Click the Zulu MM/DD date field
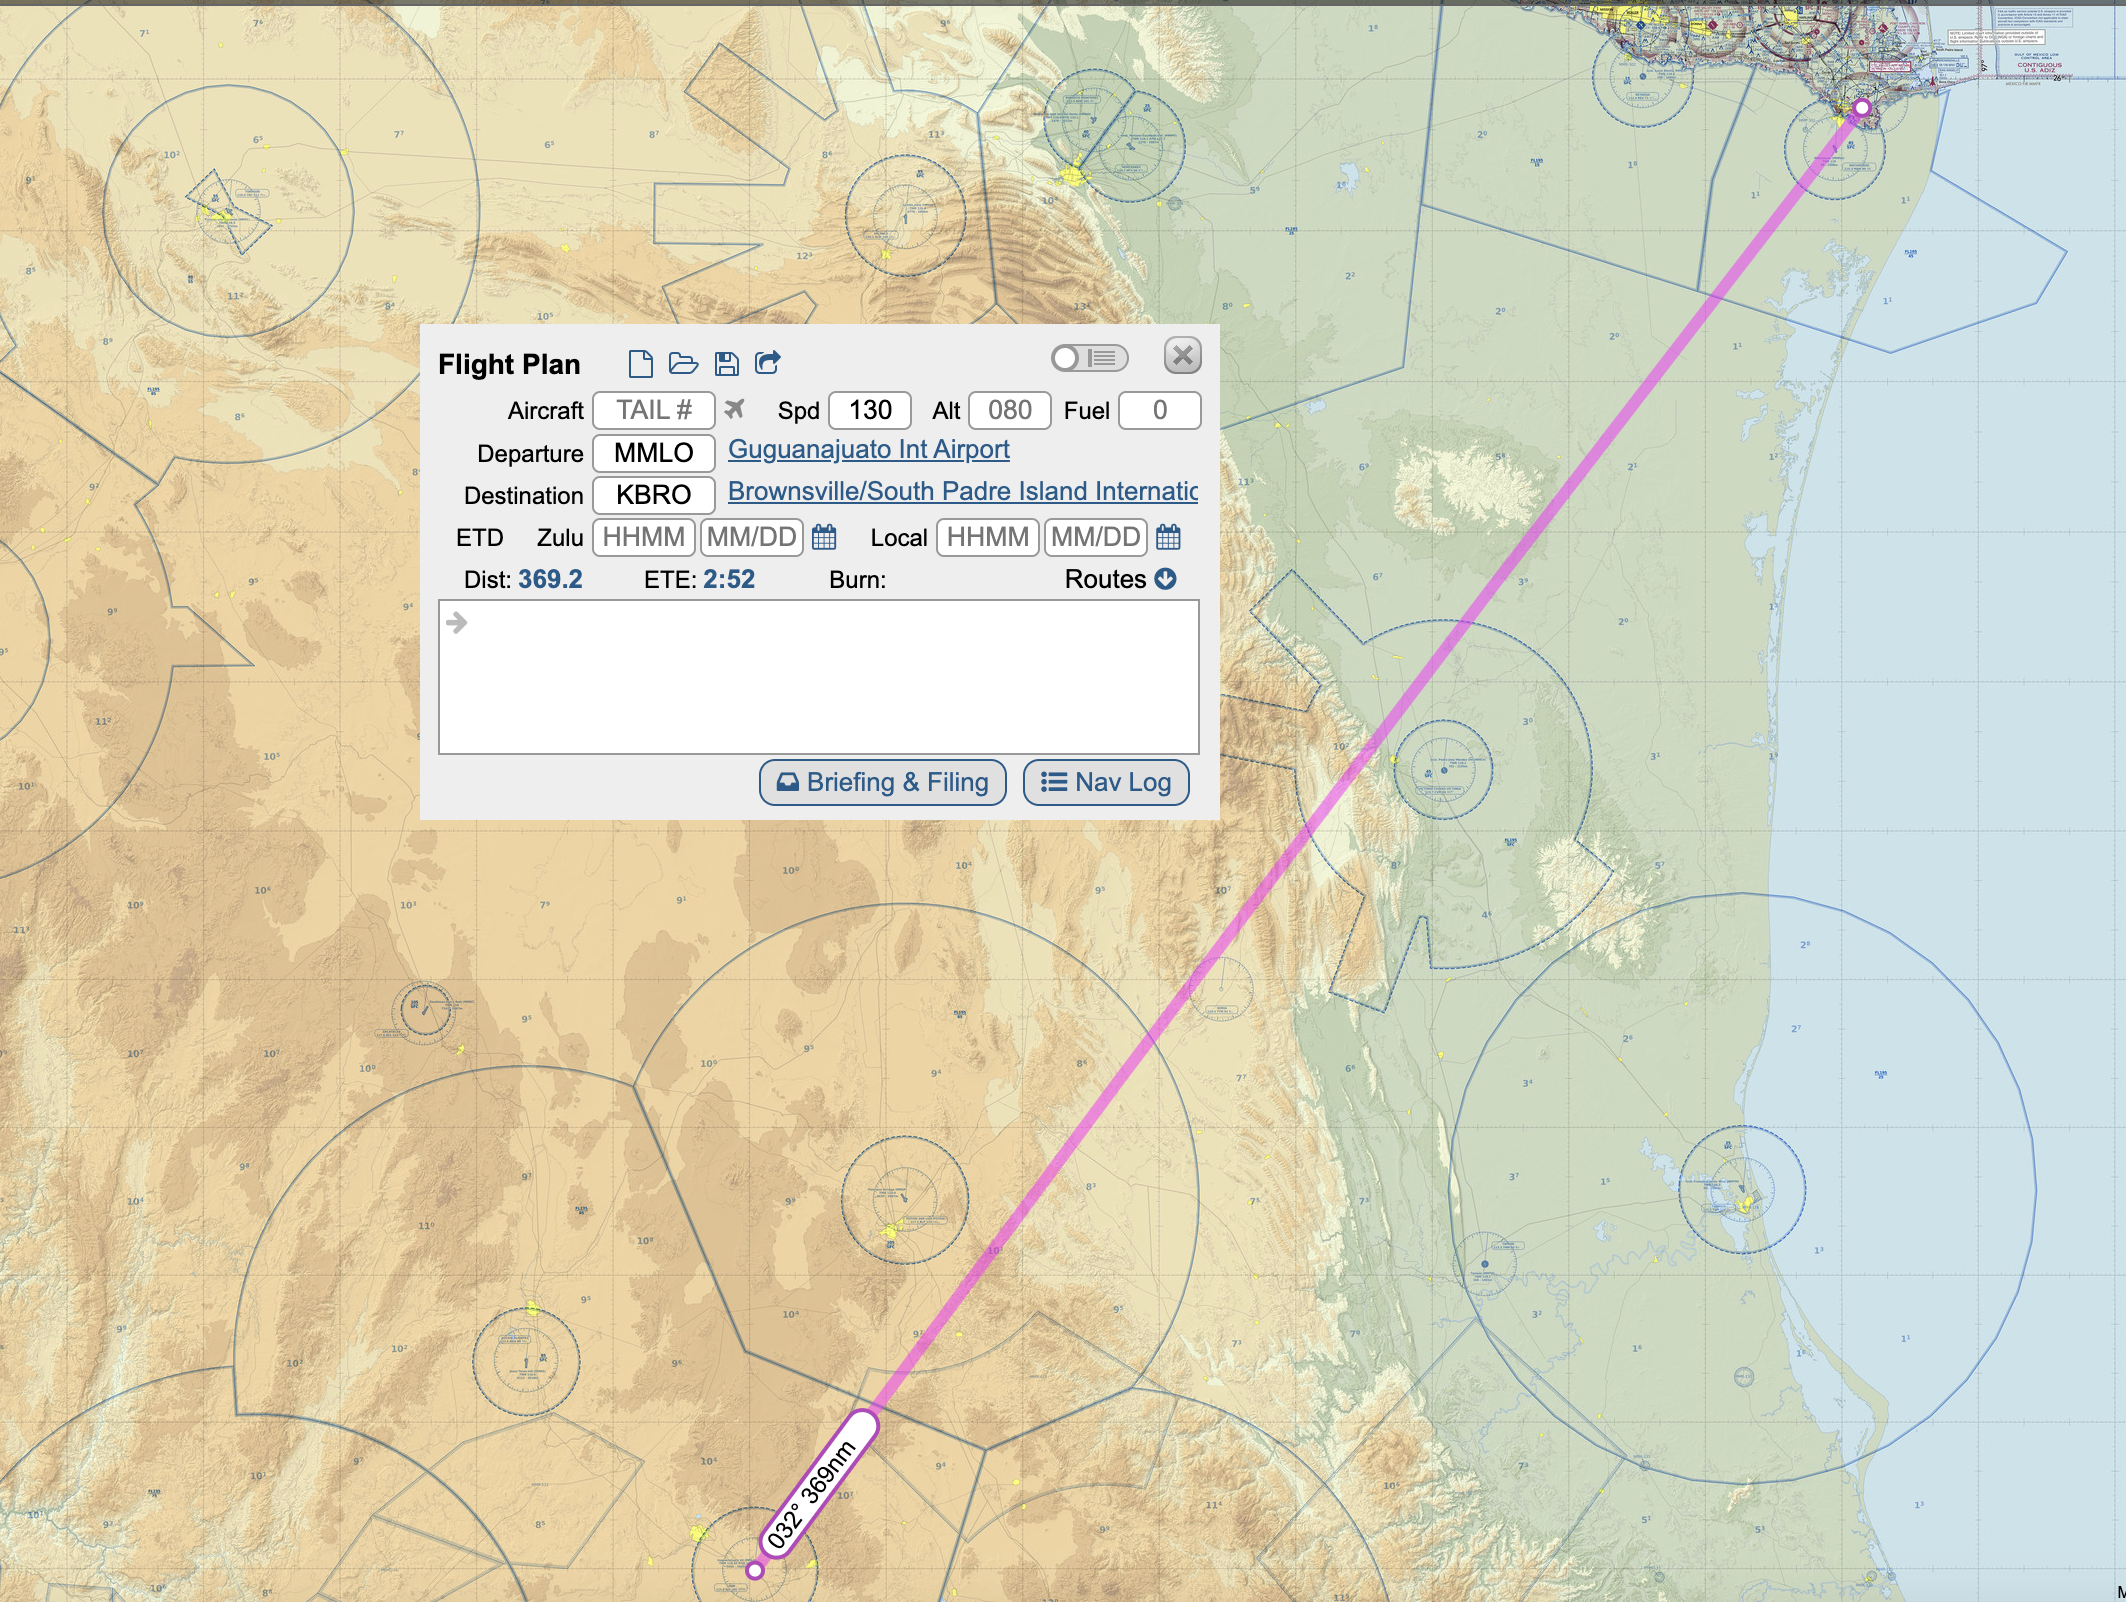The image size is (2126, 1602). pyautogui.click(x=752, y=537)
